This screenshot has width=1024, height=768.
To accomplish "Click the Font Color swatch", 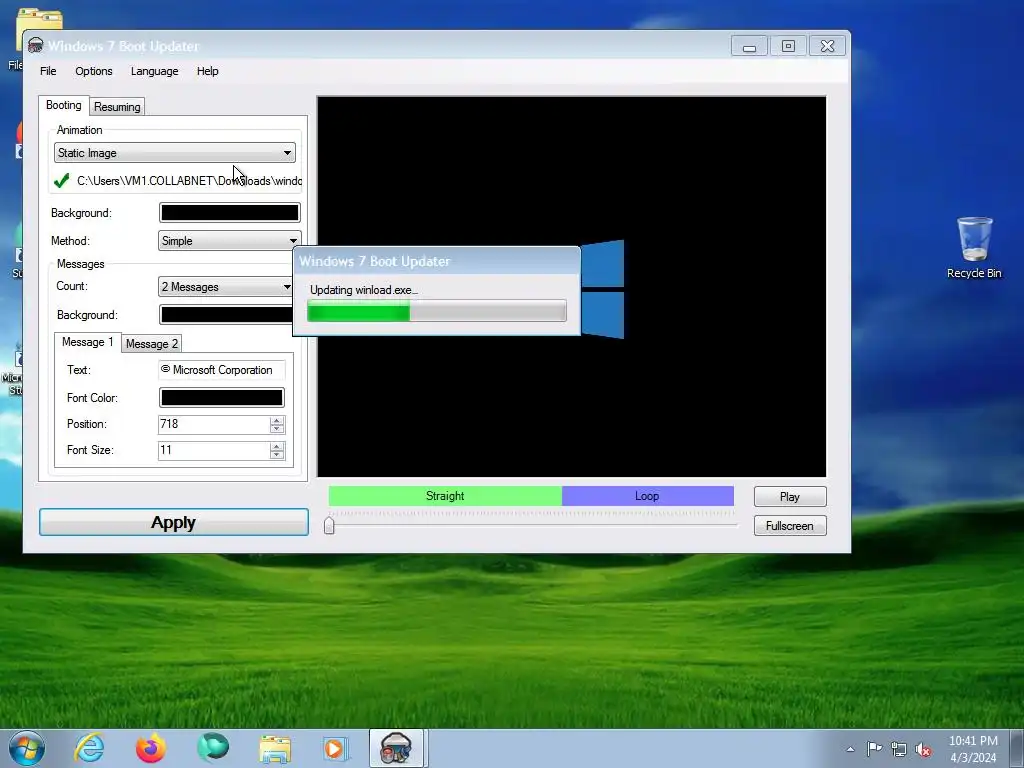I will tap(222, 397).
